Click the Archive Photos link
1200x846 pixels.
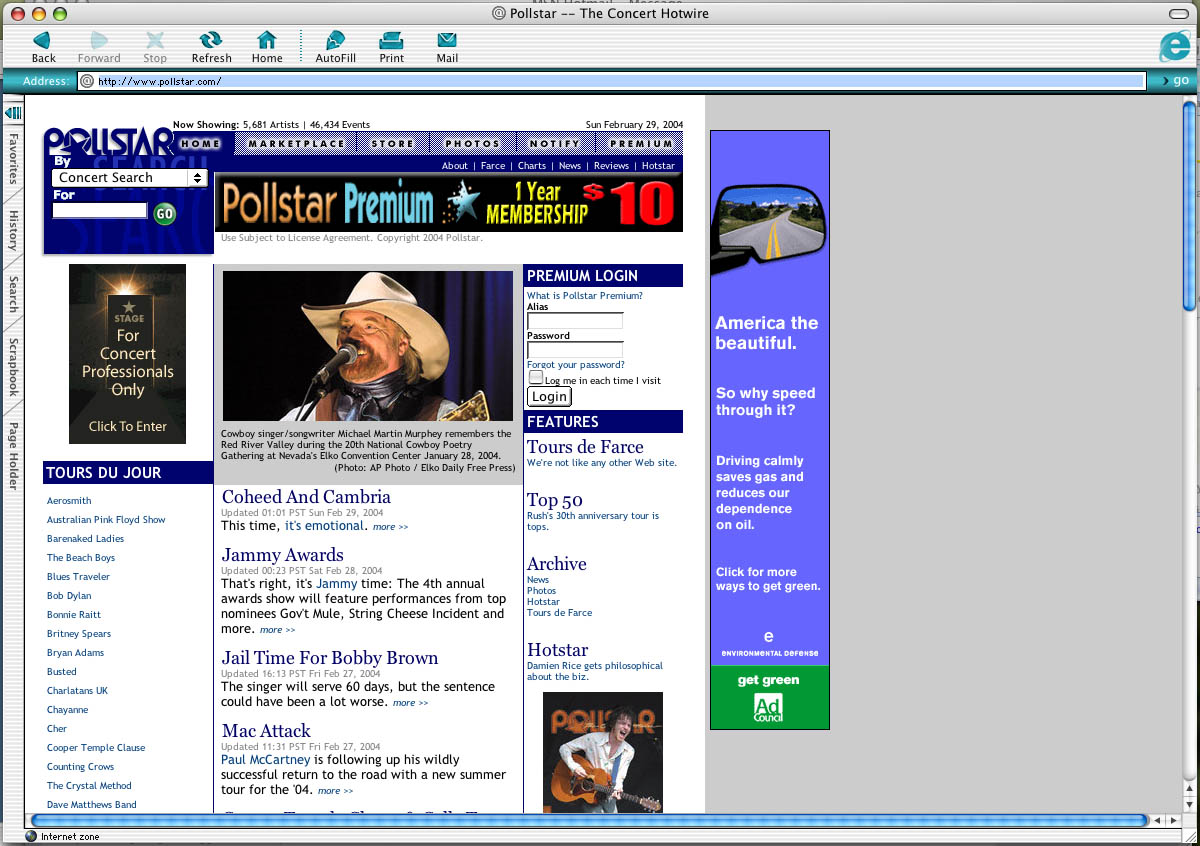(x=541, y=591)
